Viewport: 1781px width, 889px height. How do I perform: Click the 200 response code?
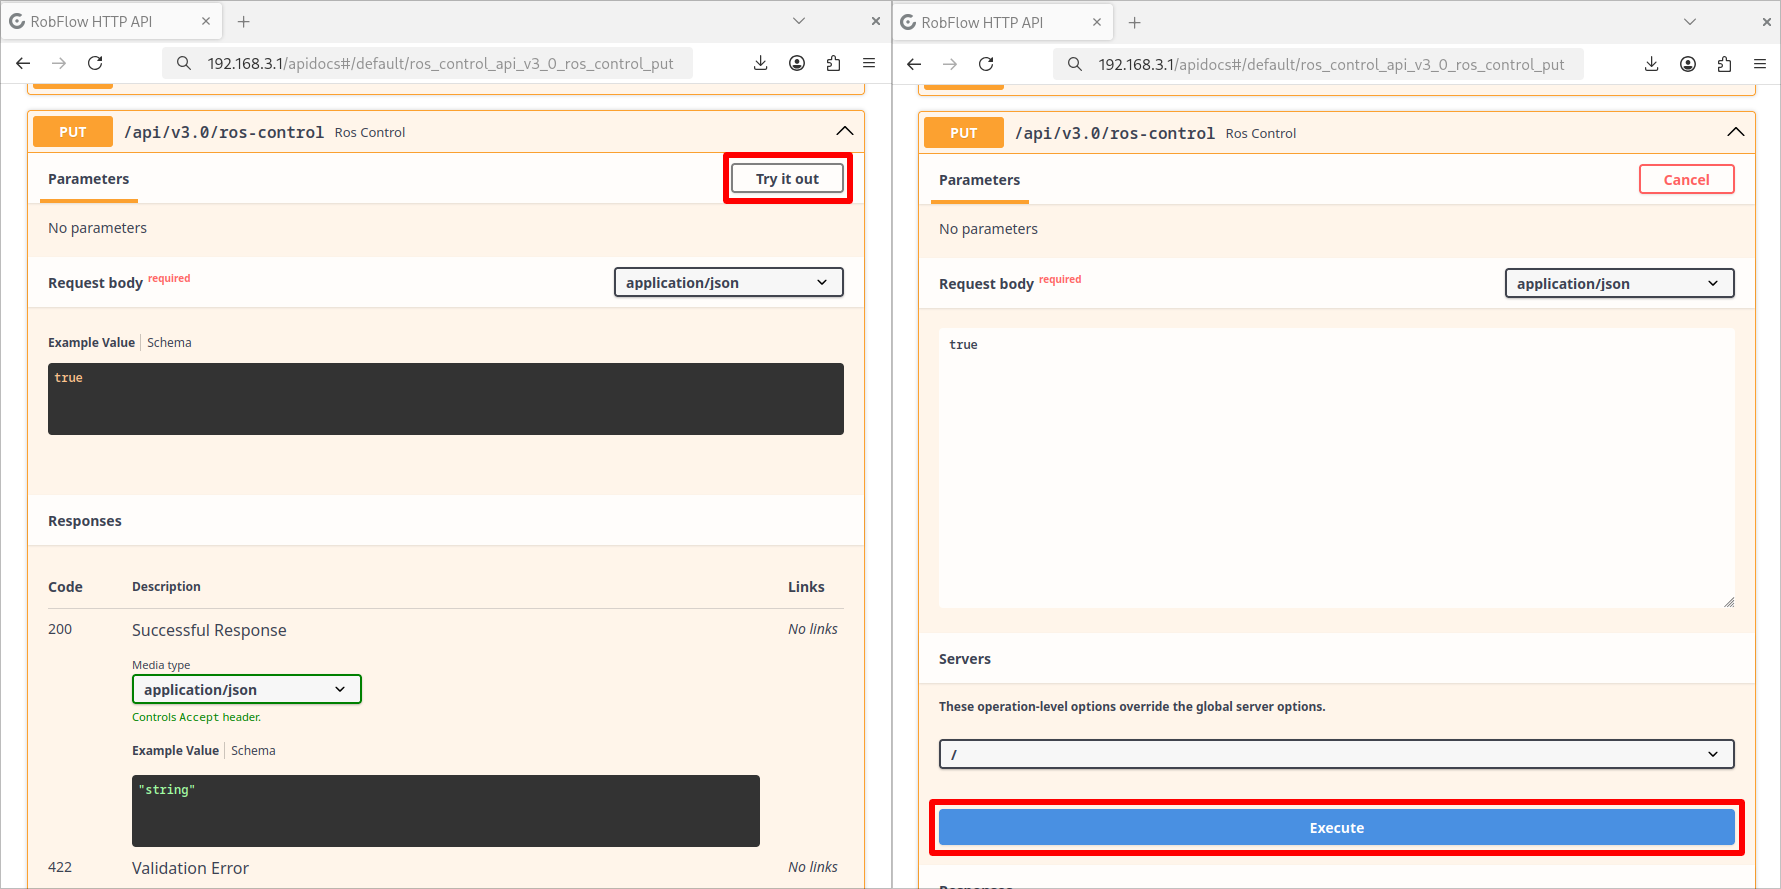coord(60,629)
